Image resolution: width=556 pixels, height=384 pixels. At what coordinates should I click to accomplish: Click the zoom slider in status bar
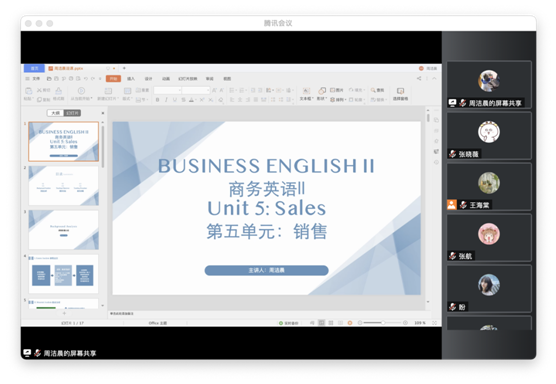coord(383,323)
